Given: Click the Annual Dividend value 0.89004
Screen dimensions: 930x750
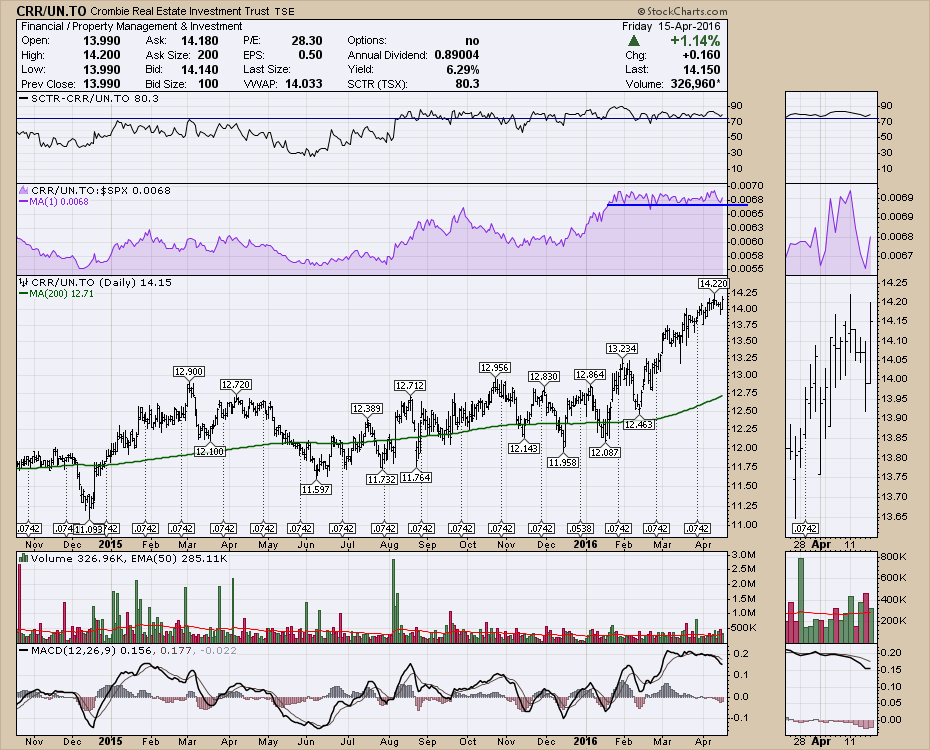Looking at the screenshot, I should click(x=457, y=55).
